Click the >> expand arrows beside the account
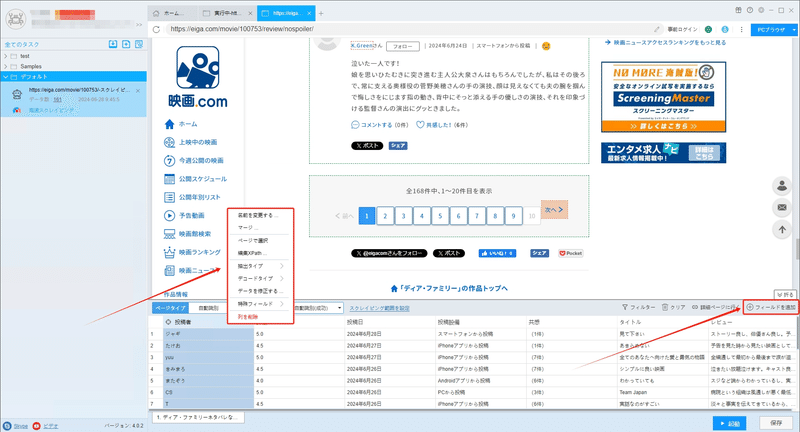Viewport: 800px width, 432px height. [139, 24]
